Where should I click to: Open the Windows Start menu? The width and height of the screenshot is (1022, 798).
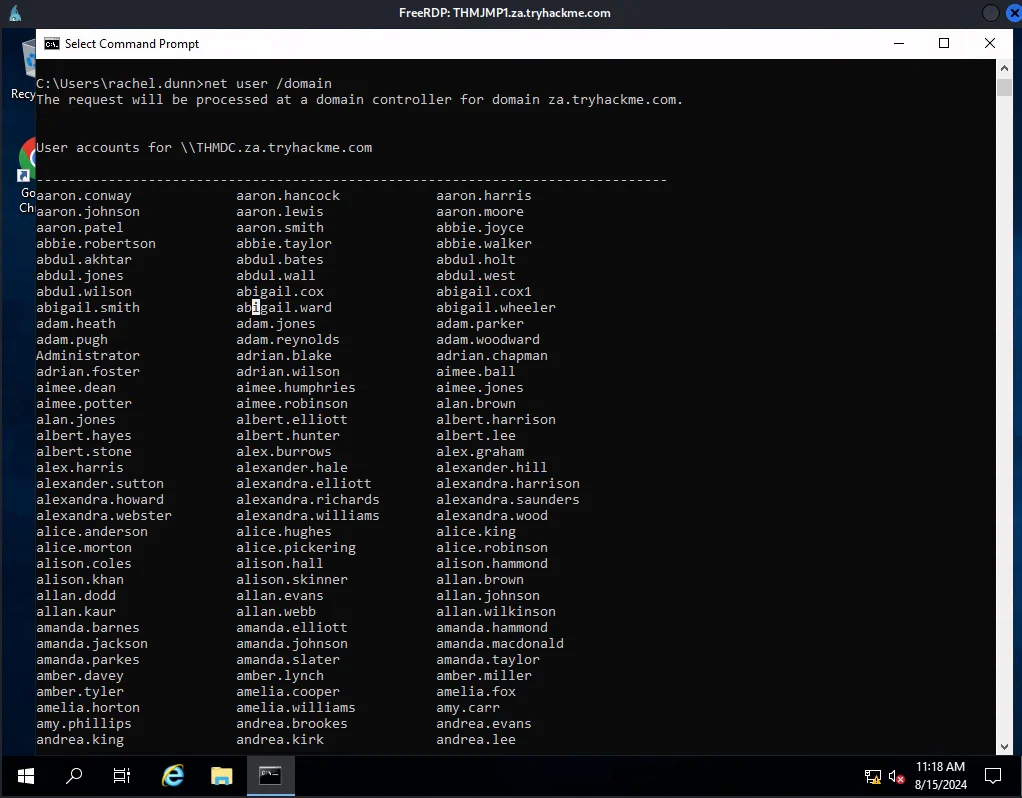[x=25, y=776]
